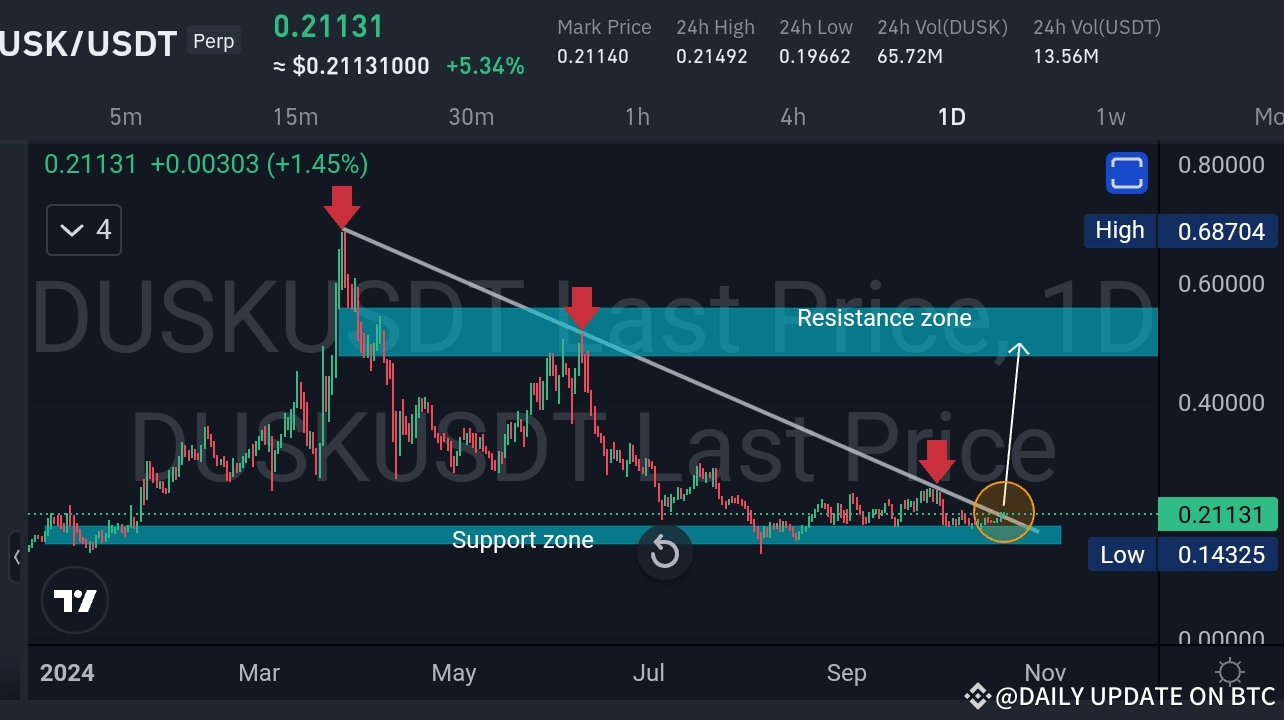Collapse the side panel with the left chevron
The width and height of the screenshot is (1284, 720).
click(18, 557)
